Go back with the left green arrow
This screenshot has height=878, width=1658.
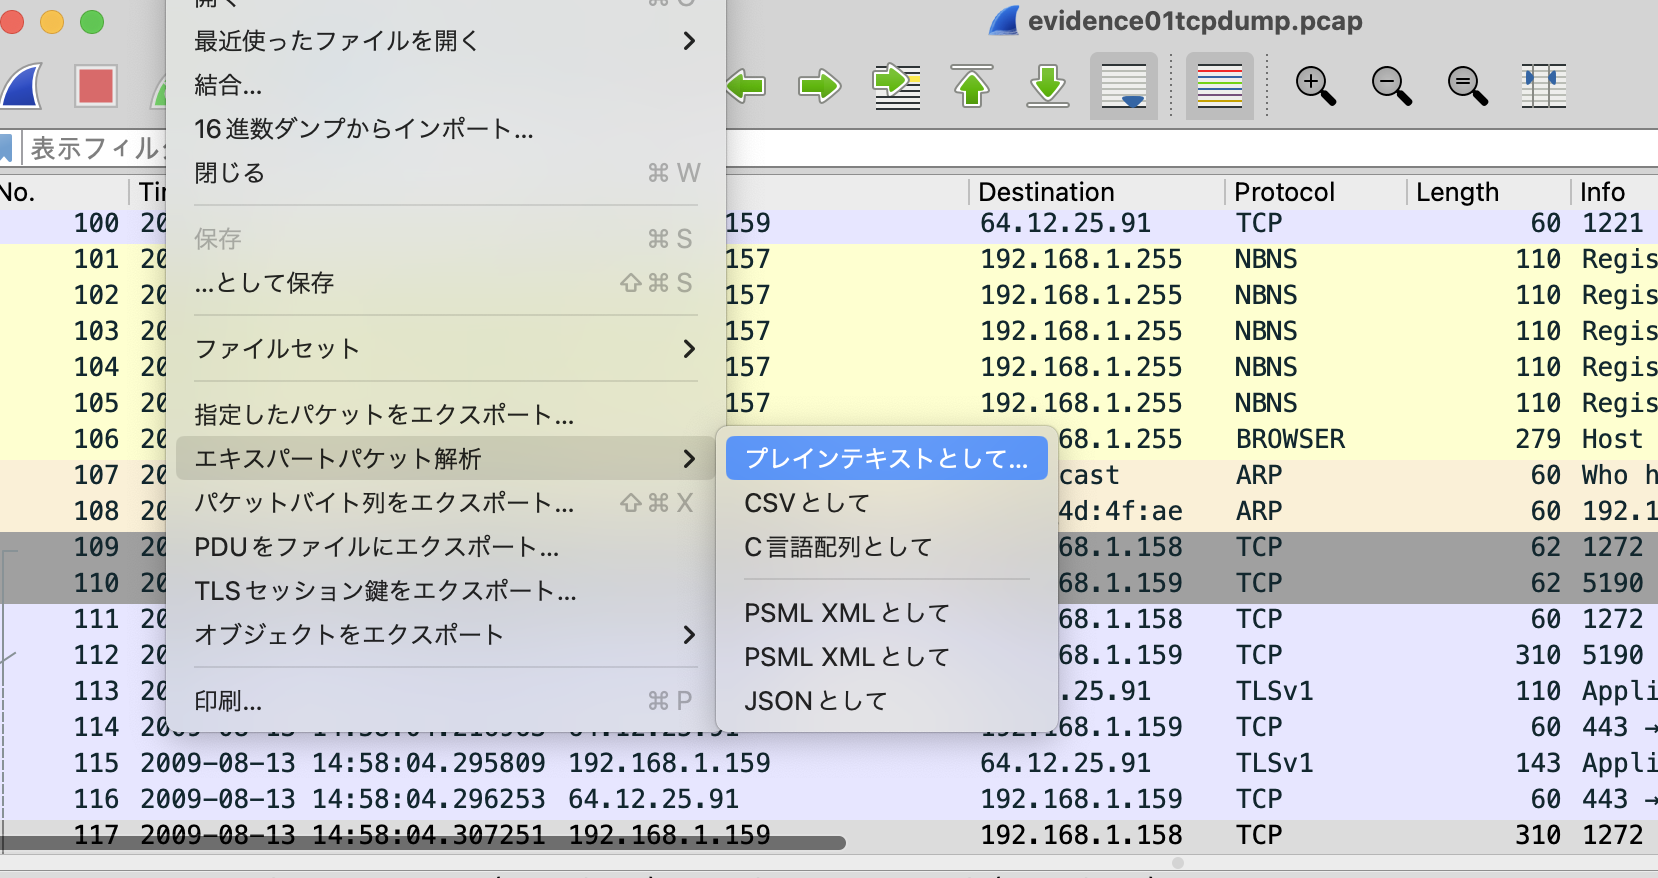point(745,86)
